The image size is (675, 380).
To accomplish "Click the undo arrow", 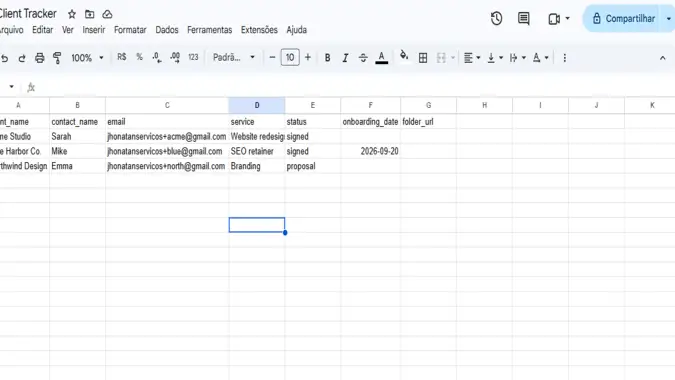I will tap(4, 58).
